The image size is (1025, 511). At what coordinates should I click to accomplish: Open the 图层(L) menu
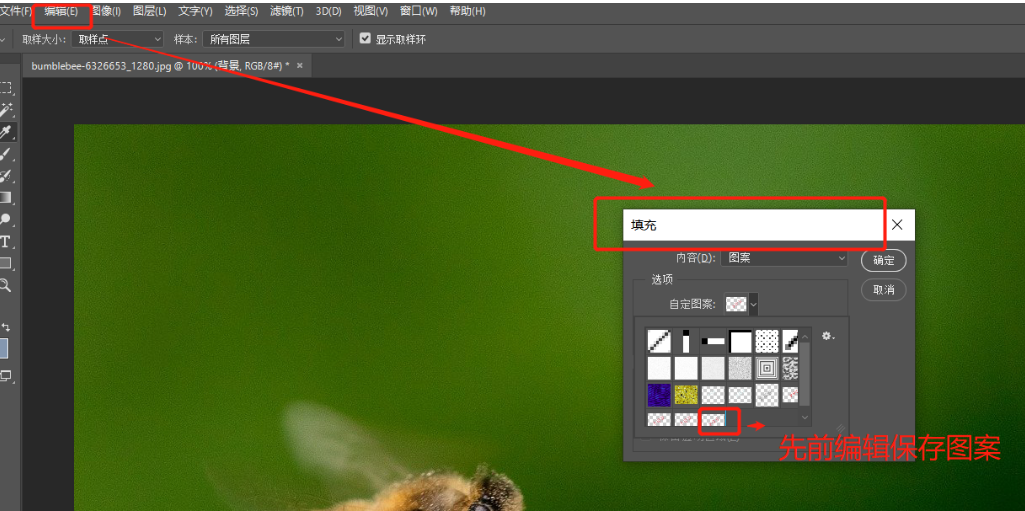[150, 11]
